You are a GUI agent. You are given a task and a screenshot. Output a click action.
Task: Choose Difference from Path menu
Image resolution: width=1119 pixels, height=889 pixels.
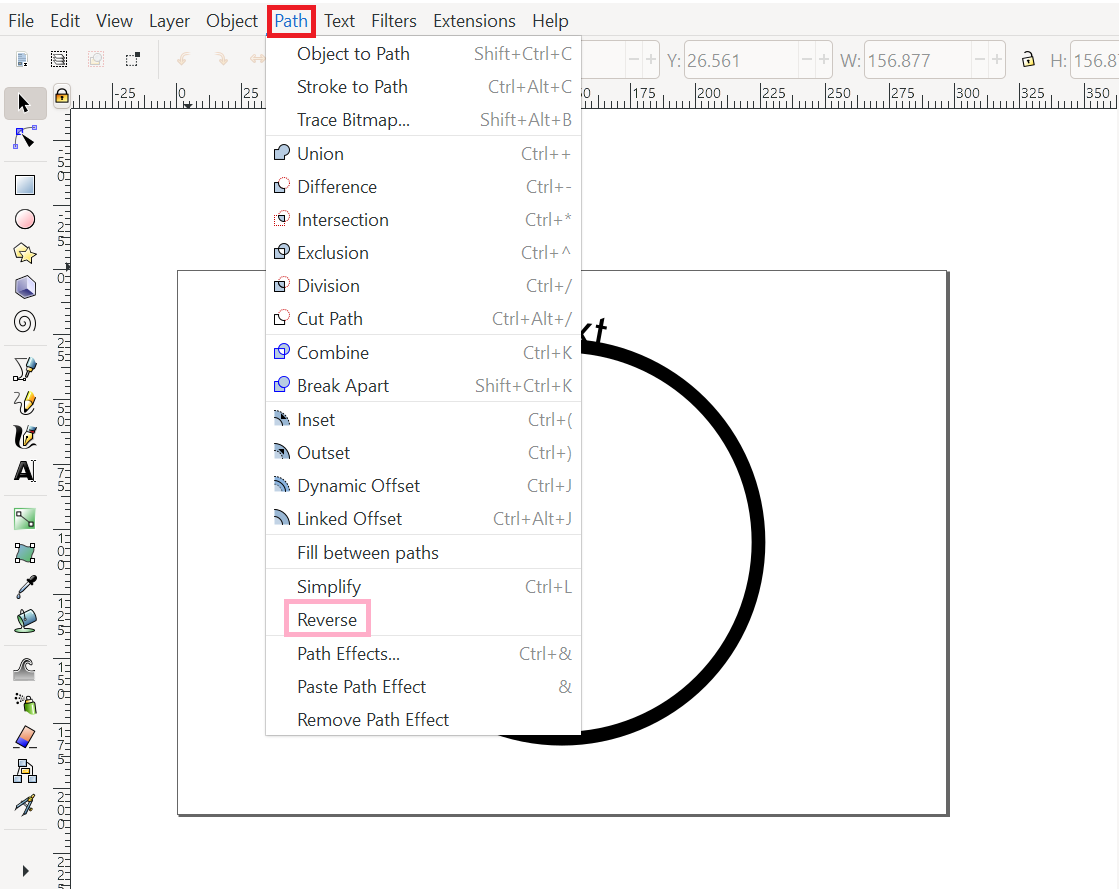(x=424, y=186)
